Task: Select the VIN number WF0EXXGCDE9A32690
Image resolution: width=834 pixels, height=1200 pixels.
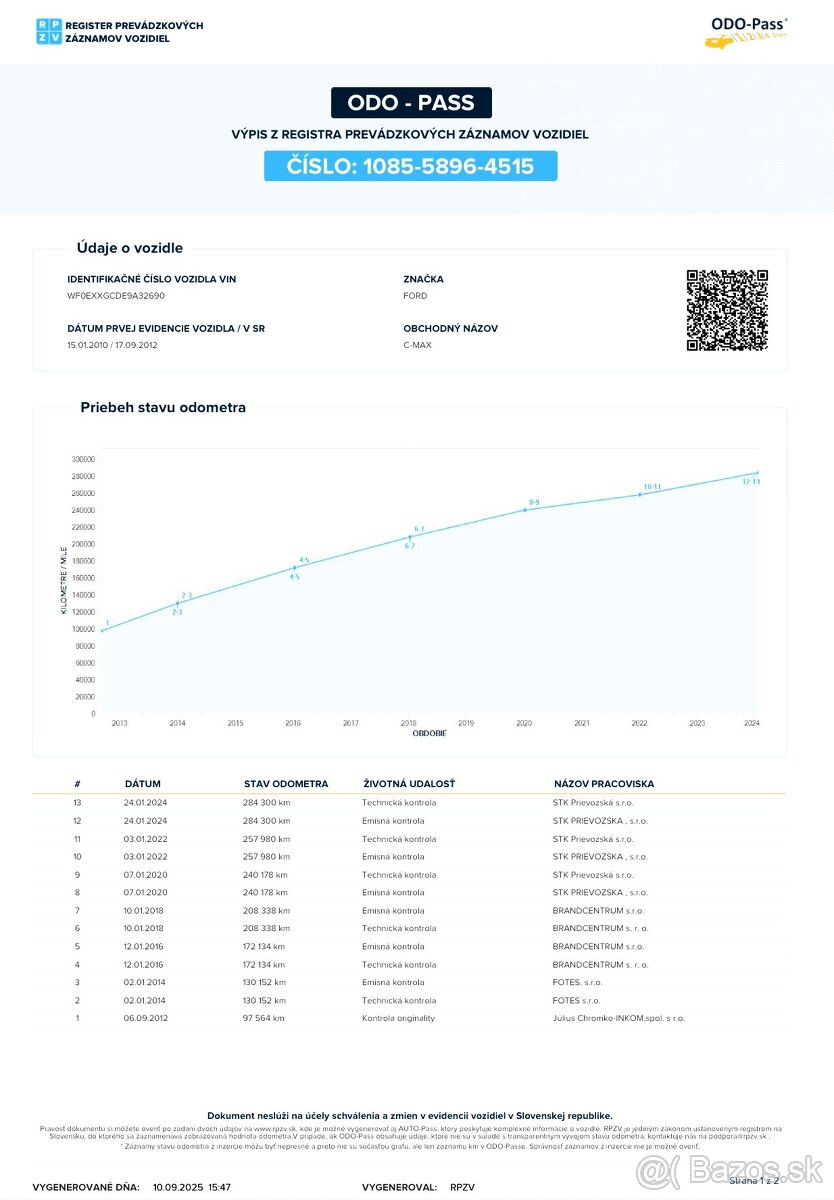Action: [116, 296]
